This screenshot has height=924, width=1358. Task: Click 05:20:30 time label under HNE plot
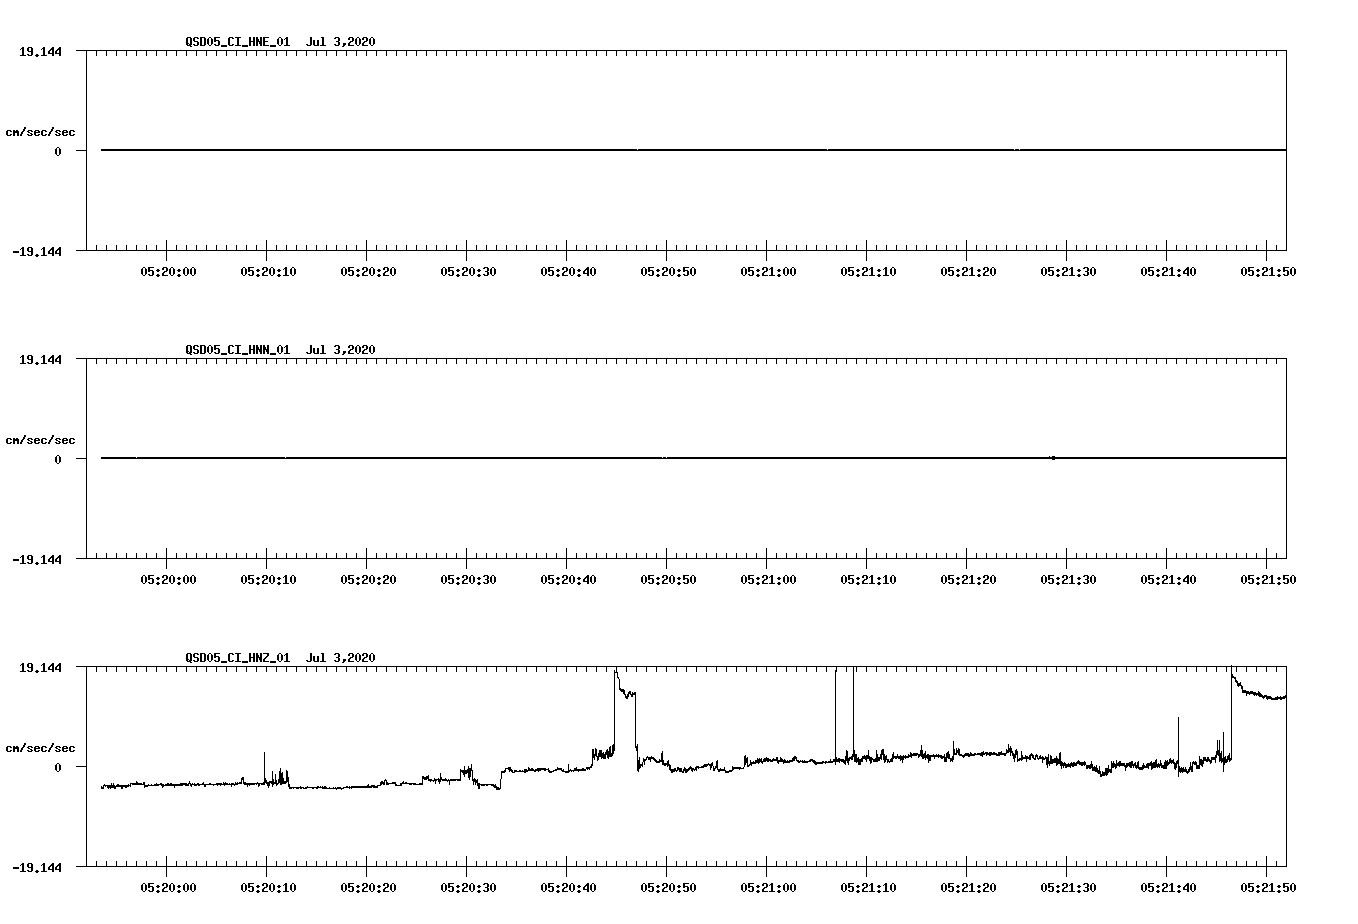(468, 271)
